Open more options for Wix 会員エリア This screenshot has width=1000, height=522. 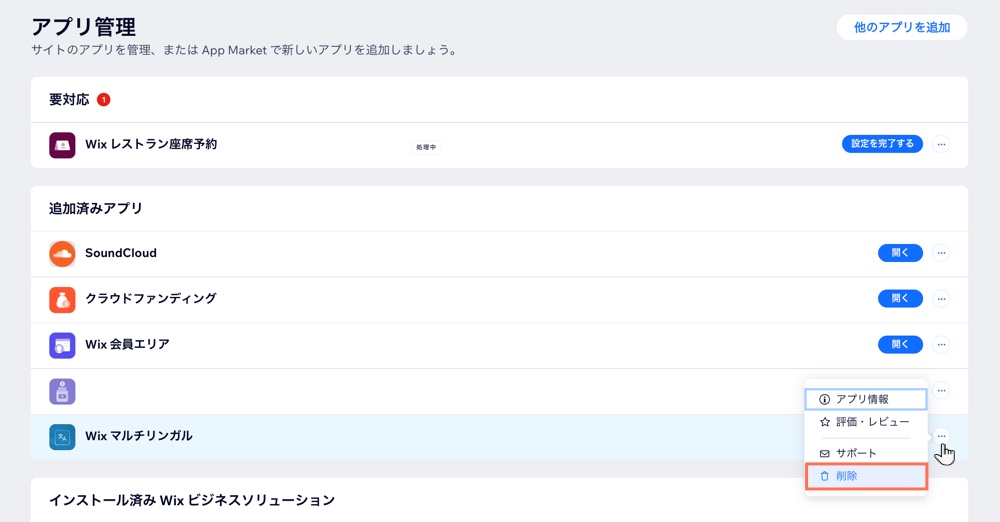tap(941, 345)
